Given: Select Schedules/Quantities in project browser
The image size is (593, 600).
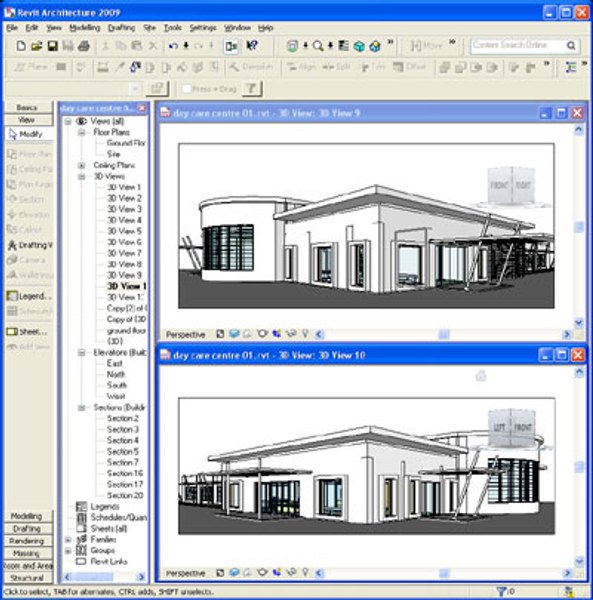Looking at the screenshot, I should [x=119, y=518].
